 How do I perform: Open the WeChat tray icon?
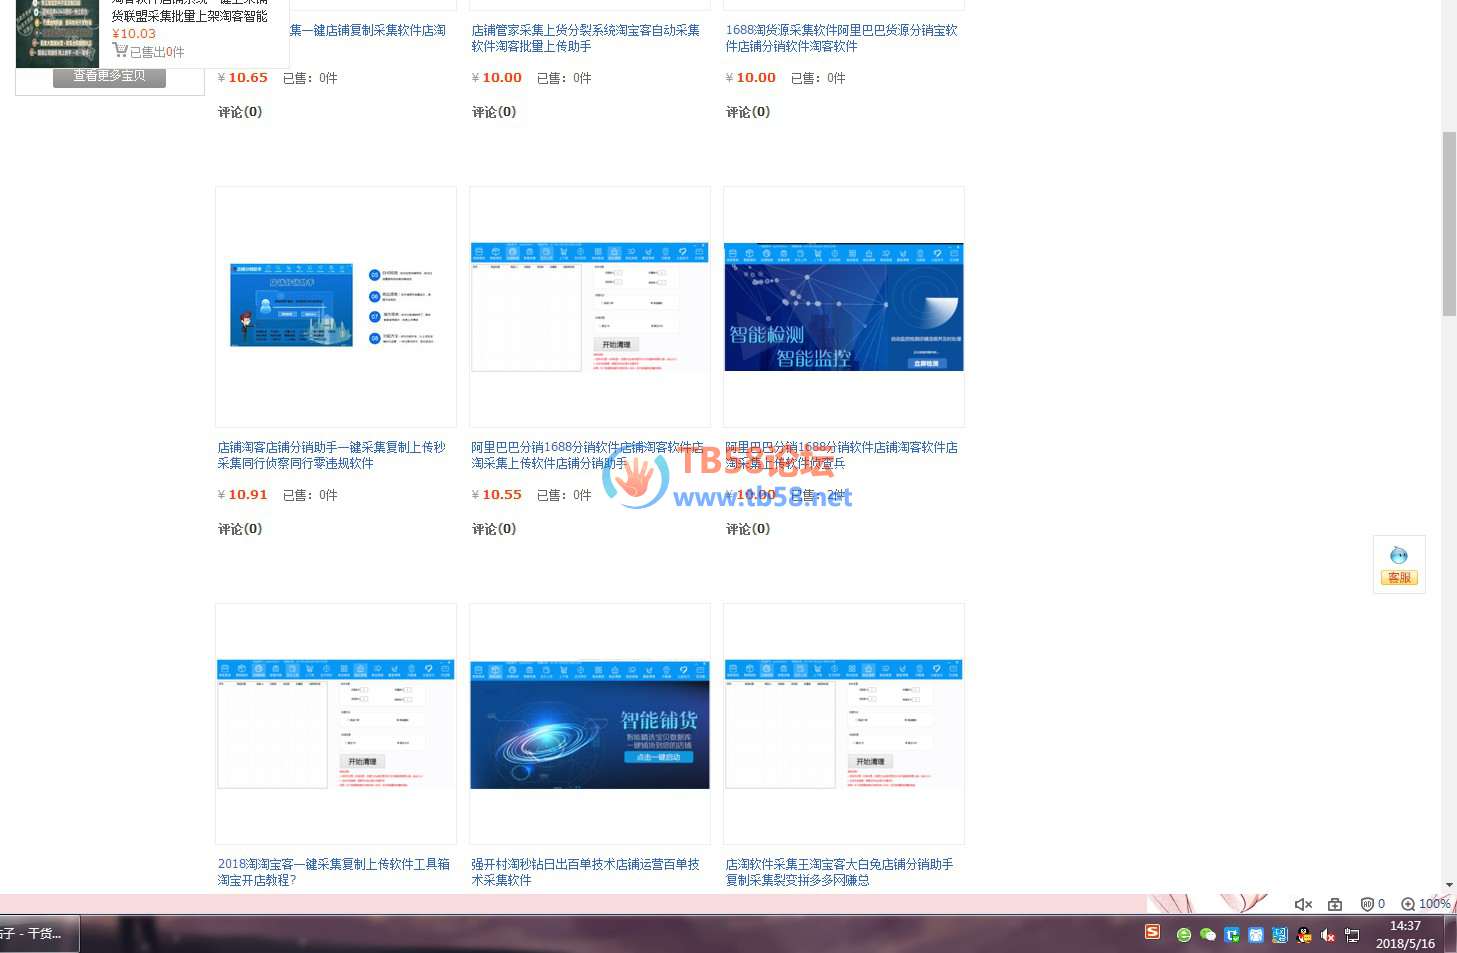pos(1208,935)
